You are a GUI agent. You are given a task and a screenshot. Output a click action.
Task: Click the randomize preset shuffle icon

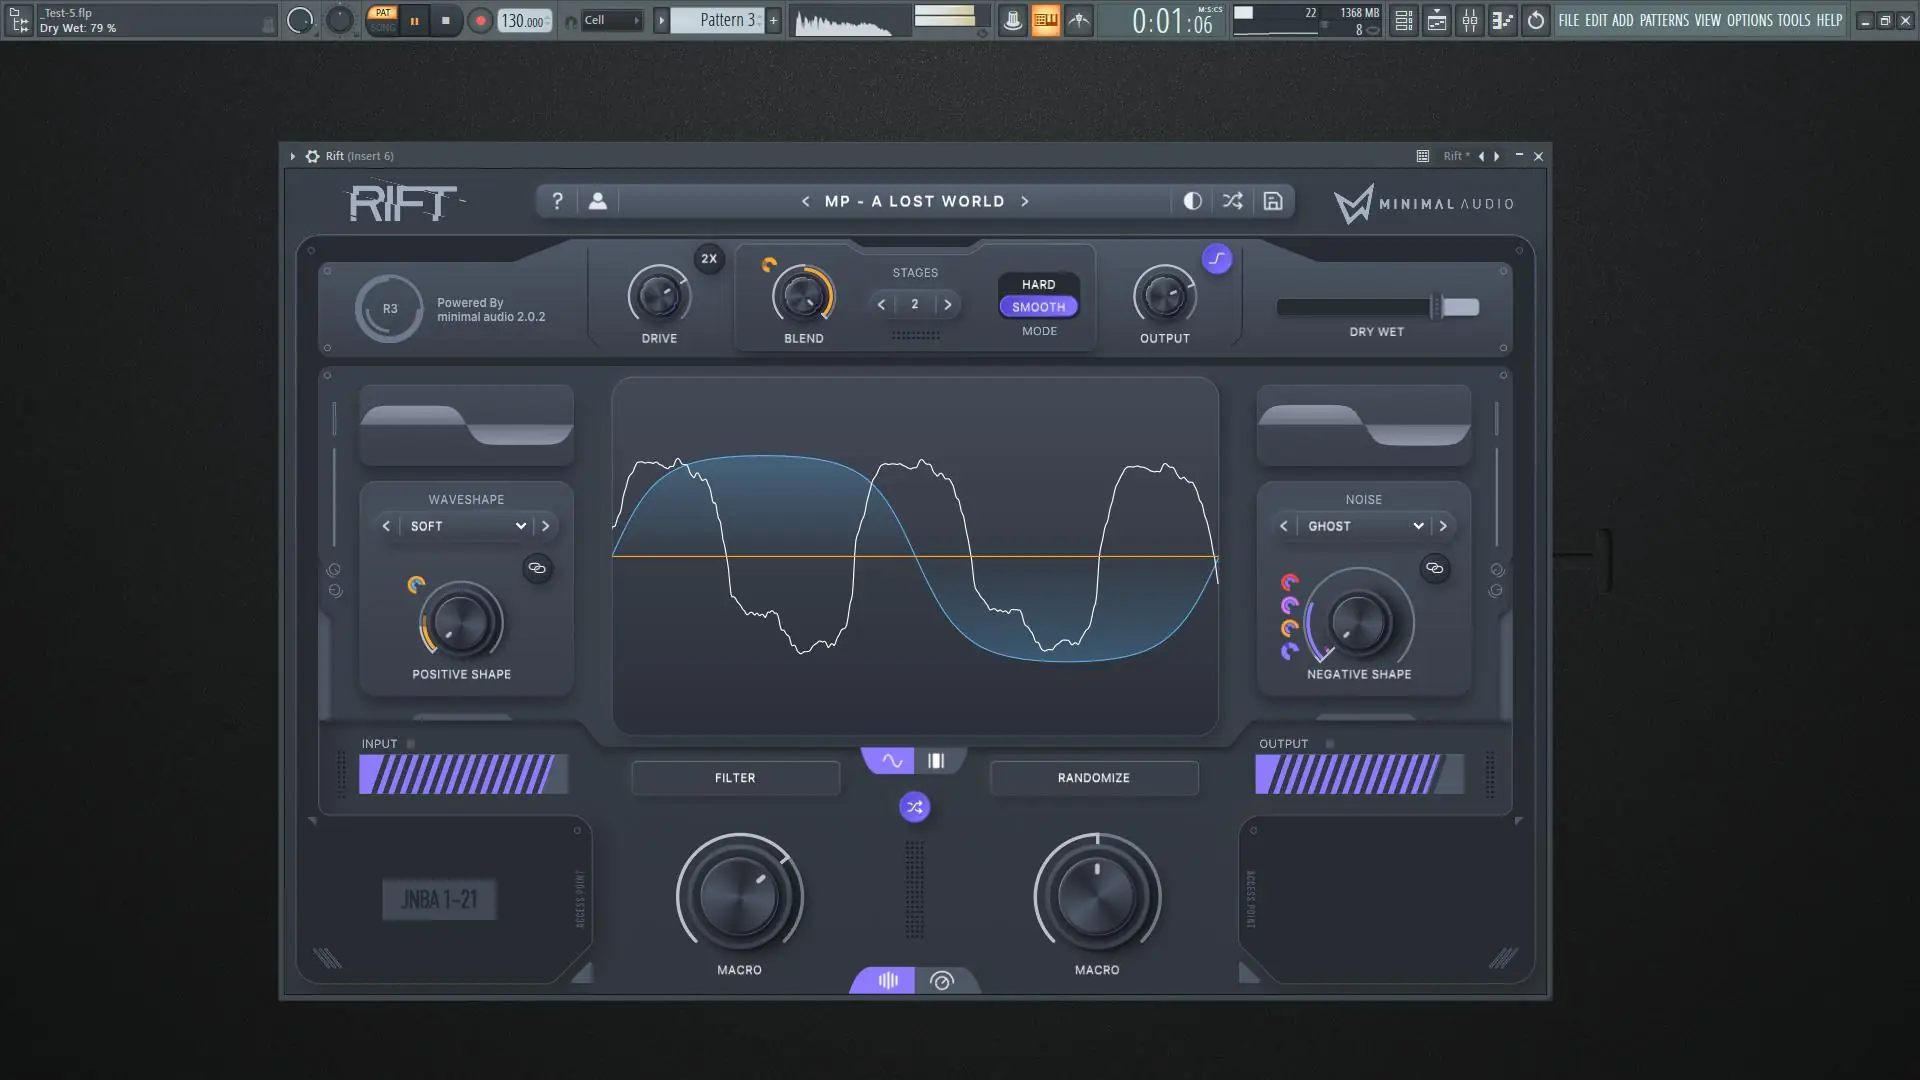tap(1232, 201)
